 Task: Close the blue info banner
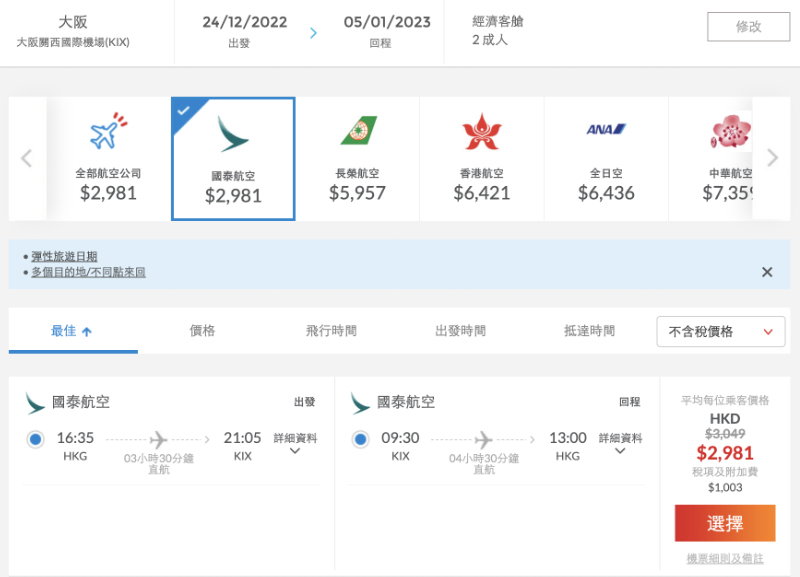[767, 272]
